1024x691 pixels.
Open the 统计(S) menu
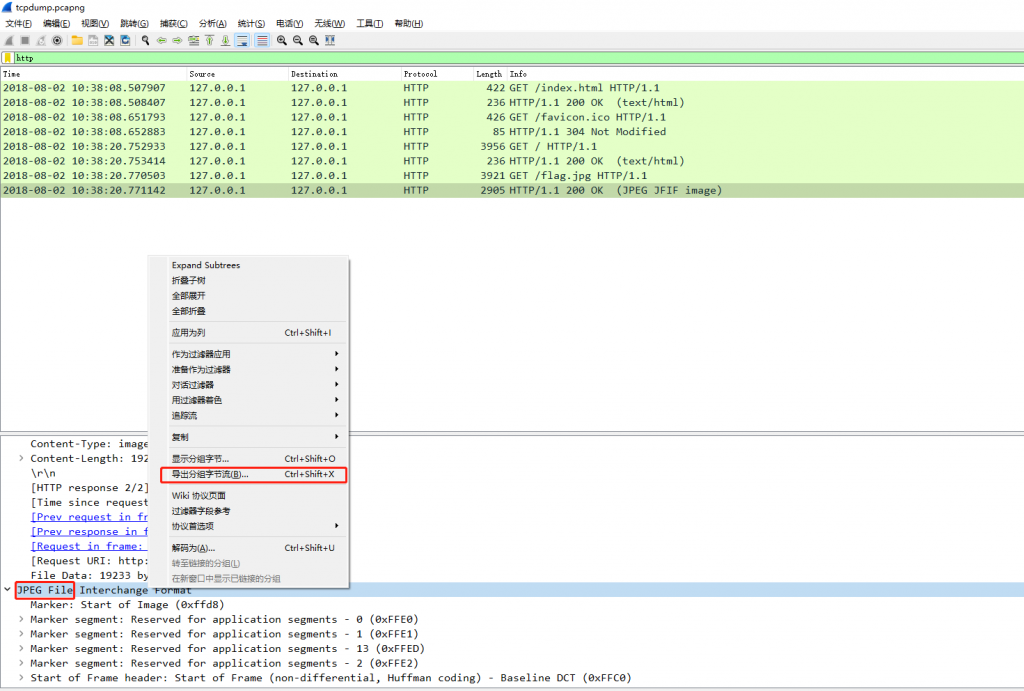point(251,24)
